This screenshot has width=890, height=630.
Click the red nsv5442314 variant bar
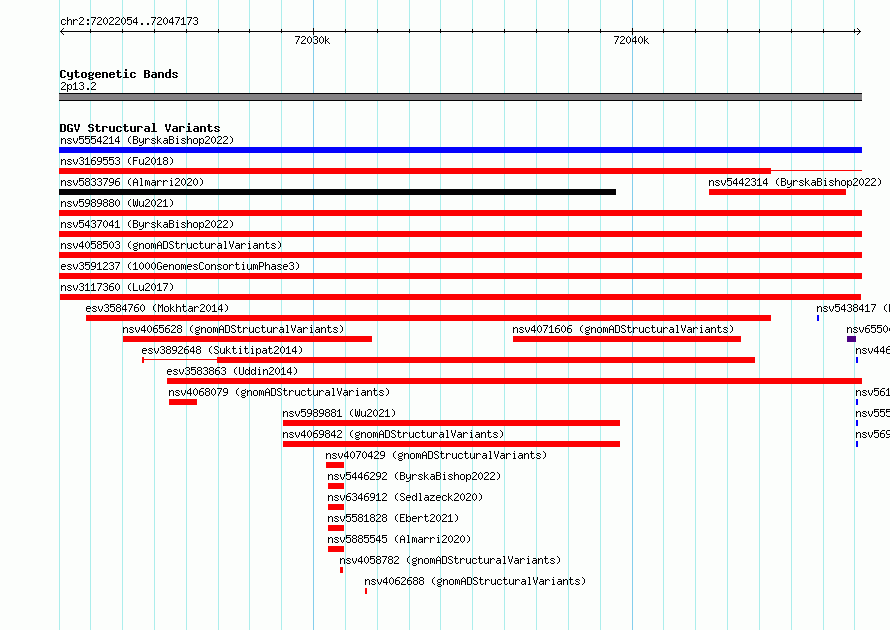click(777, 192)
